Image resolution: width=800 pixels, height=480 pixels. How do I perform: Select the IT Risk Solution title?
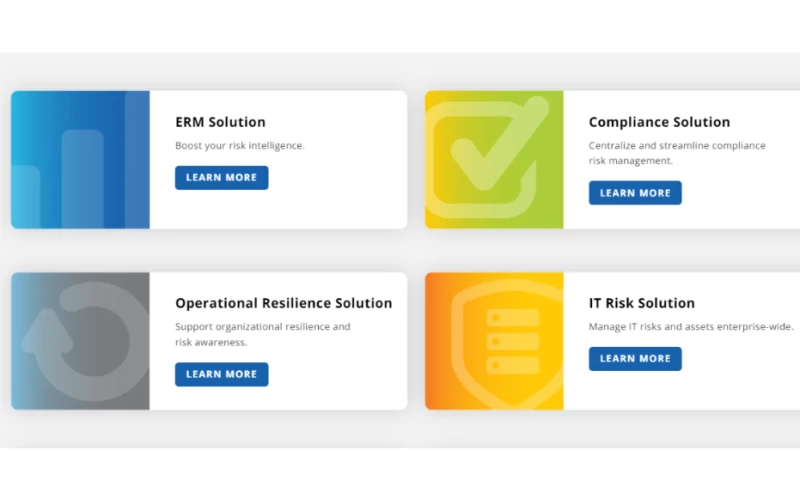pyautogui.click(x=641, y=303)
